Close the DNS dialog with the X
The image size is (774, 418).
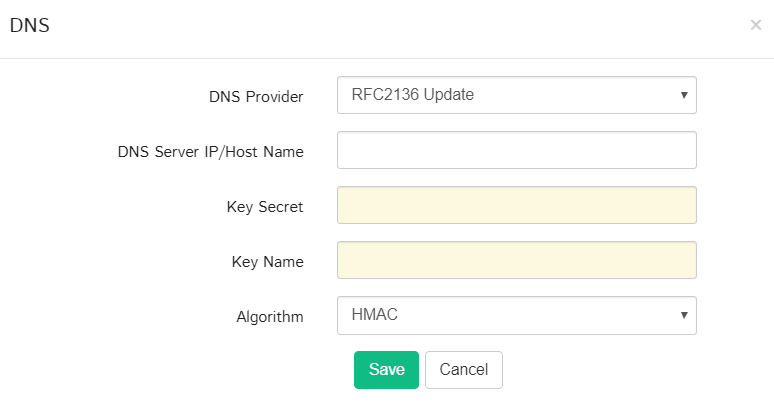pos(755,25)
